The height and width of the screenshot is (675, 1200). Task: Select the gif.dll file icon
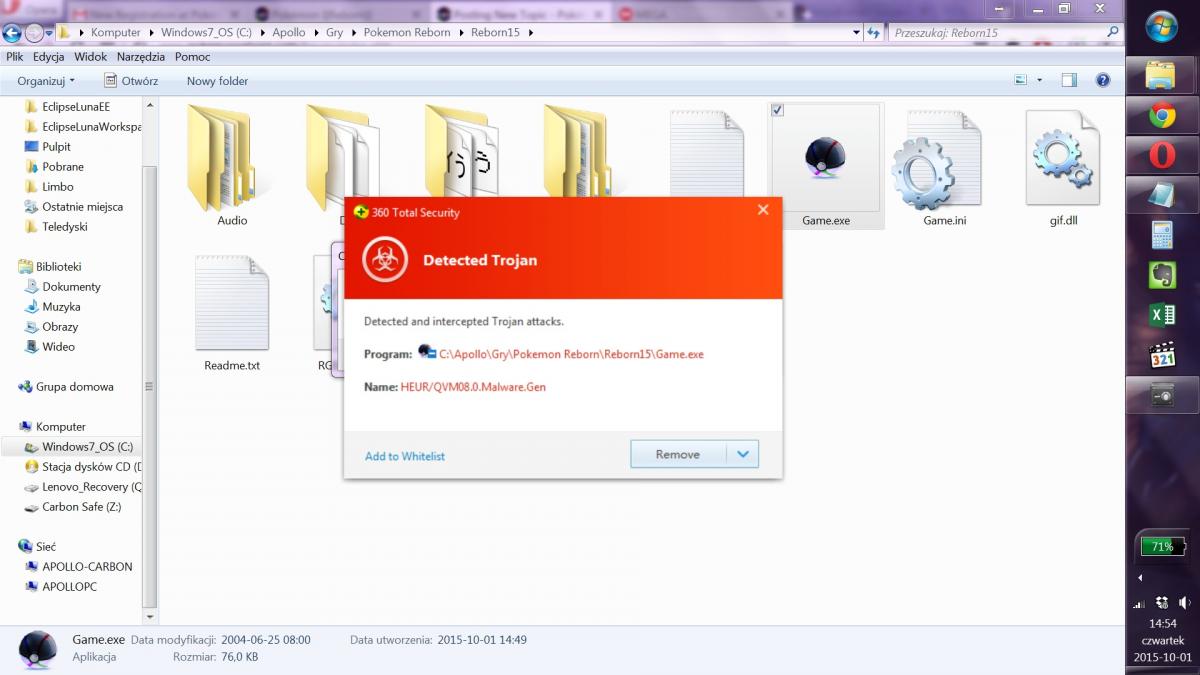[x=1062, y=160]
